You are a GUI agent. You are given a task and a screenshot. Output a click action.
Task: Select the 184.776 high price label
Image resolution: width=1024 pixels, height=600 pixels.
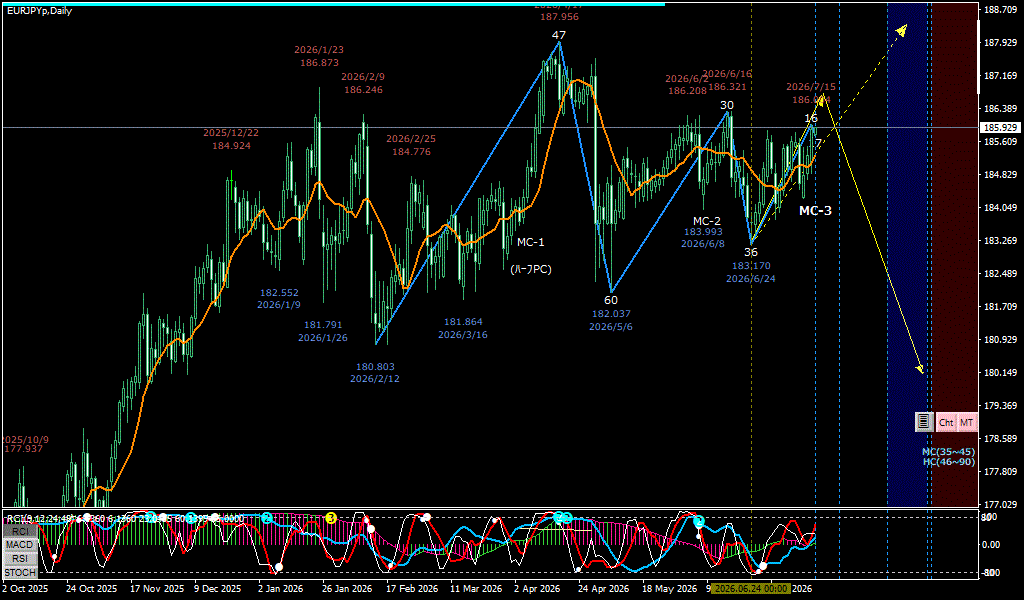[x=411, y=151]
